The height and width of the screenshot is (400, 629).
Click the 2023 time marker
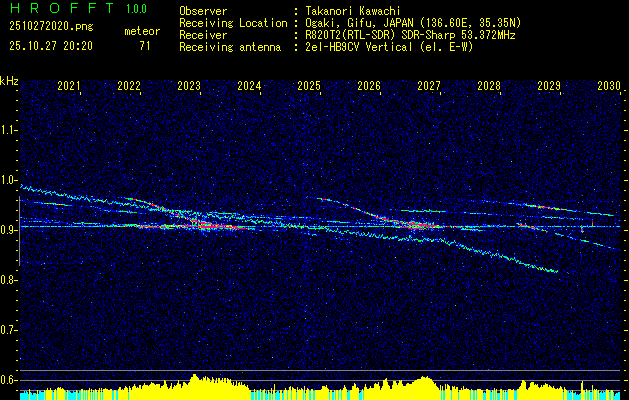[189, 85]
